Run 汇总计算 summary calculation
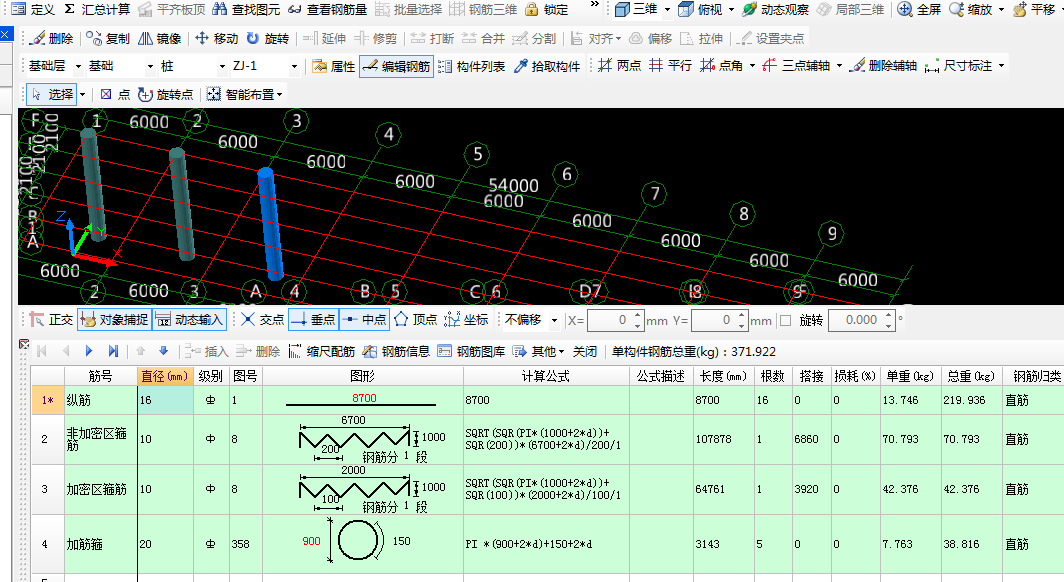Screen dimensions: 1064x582 [97, 9]
